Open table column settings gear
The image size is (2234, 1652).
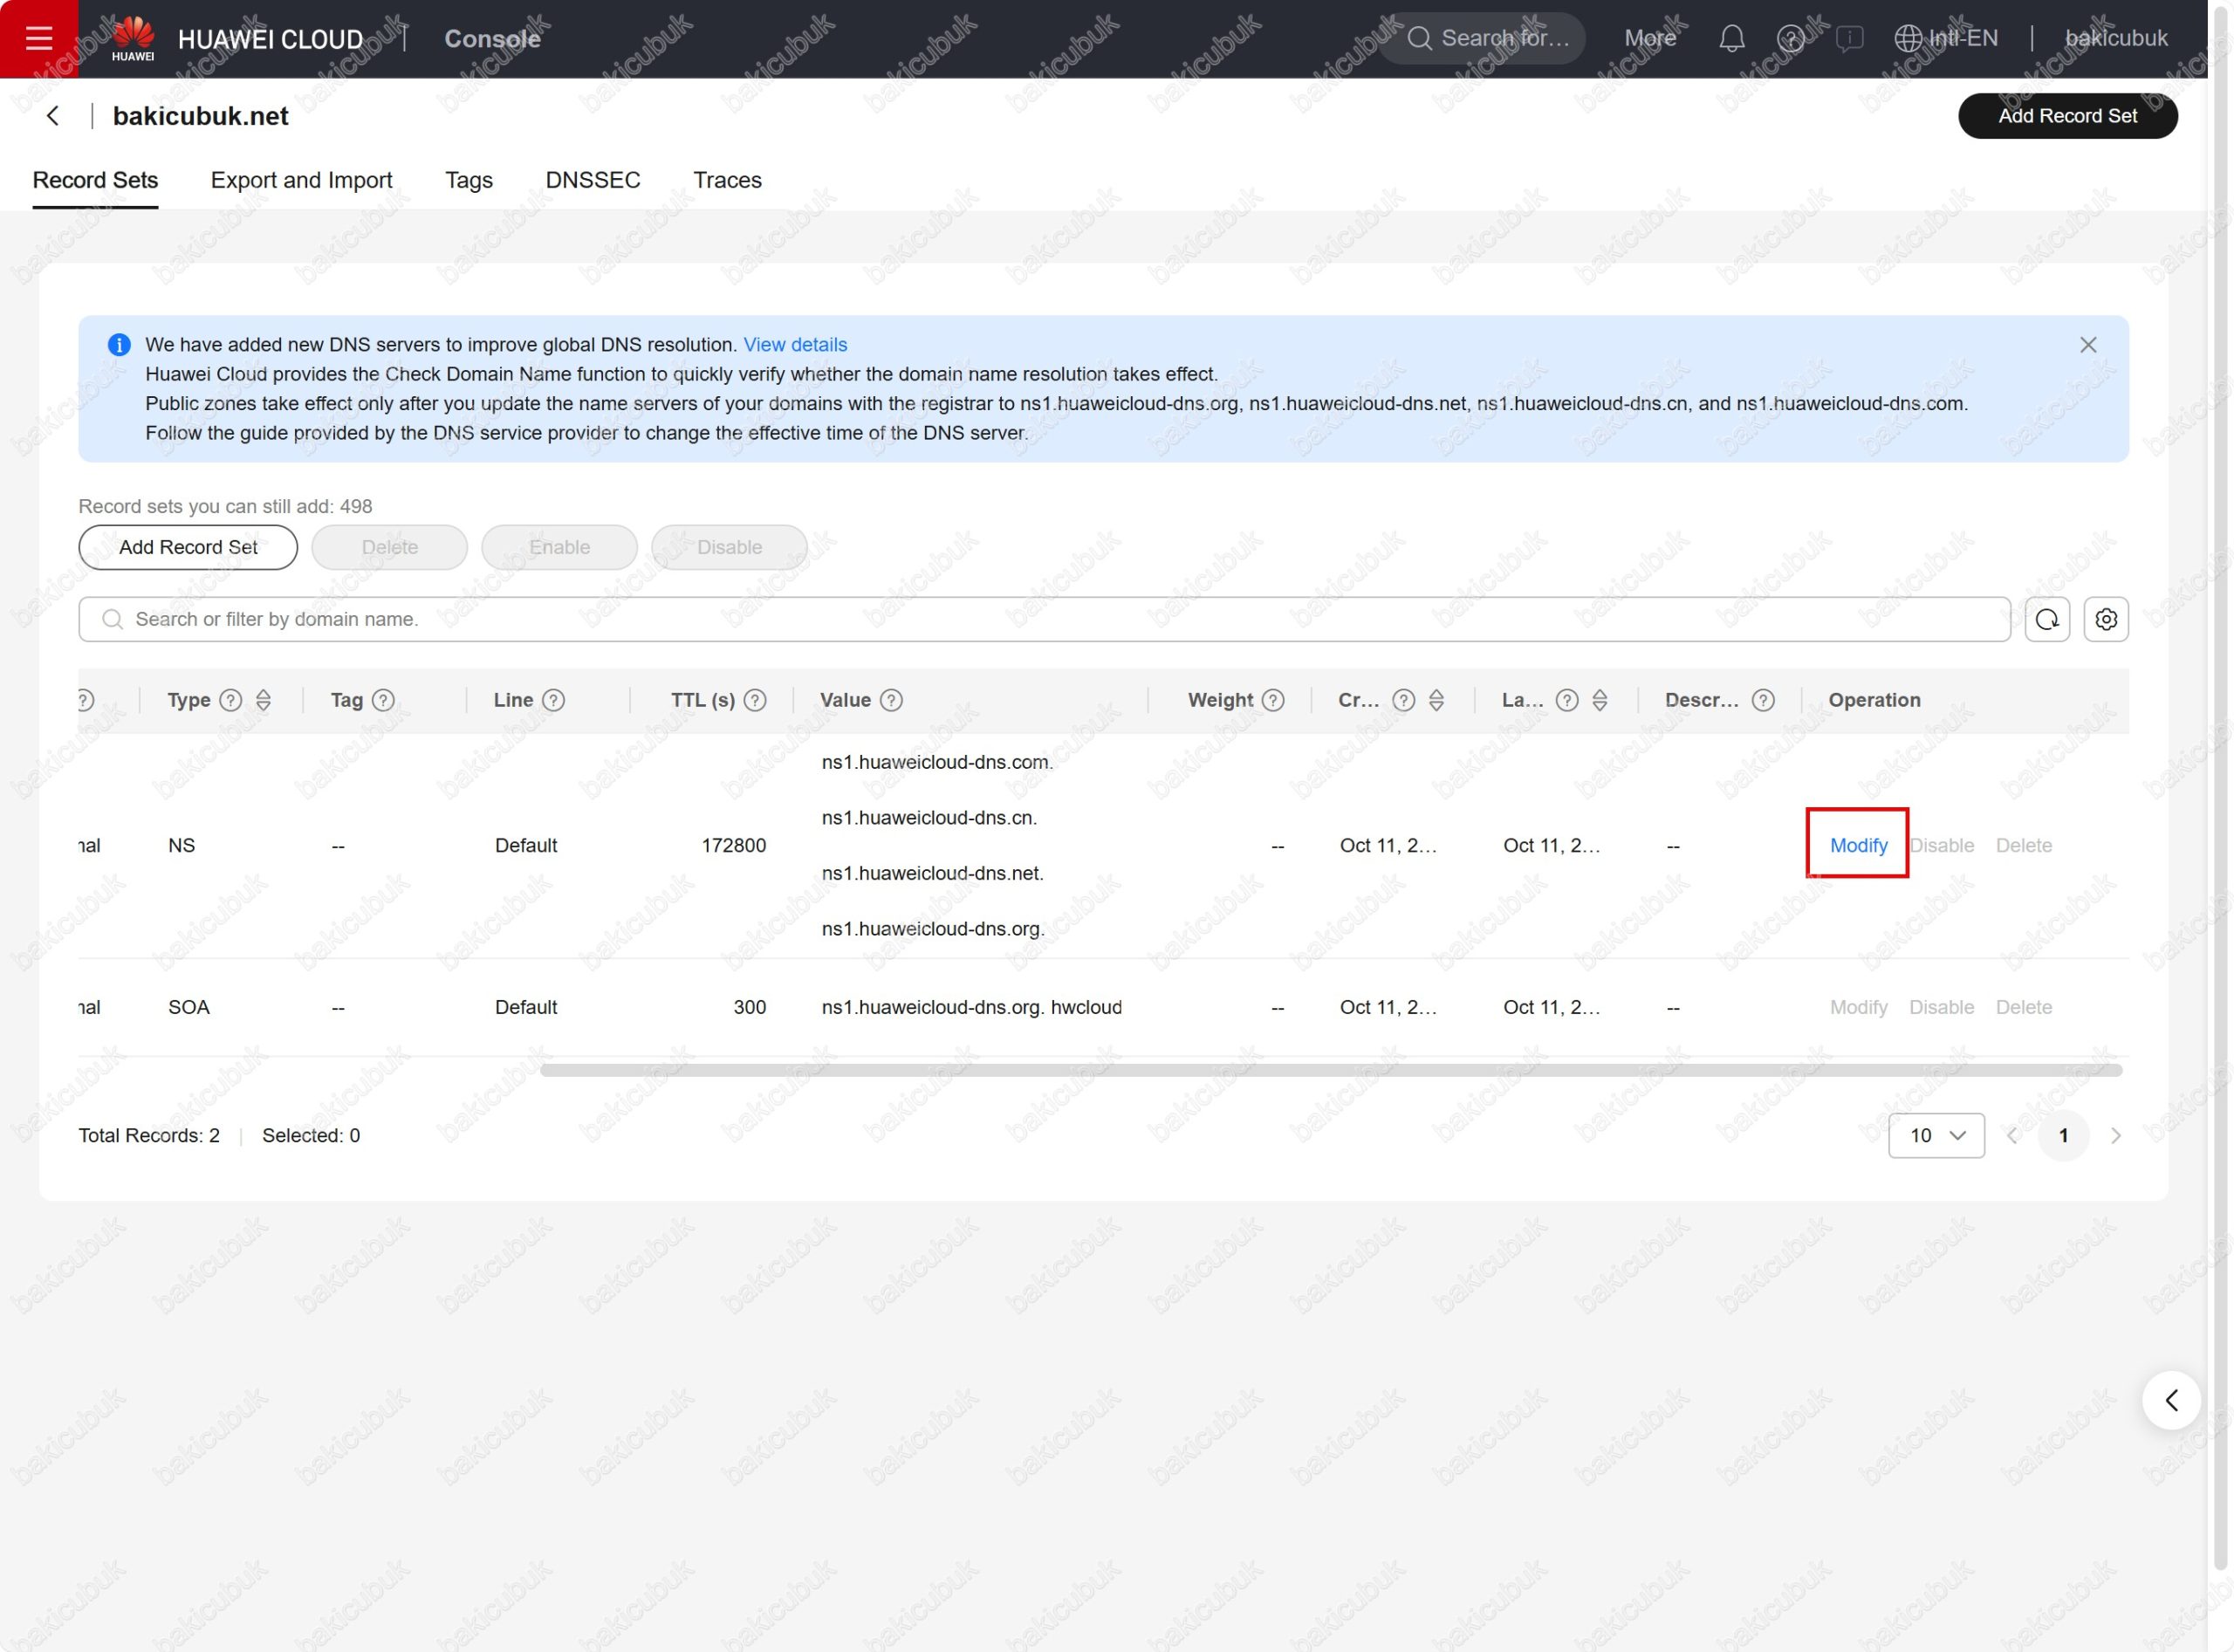(x=2105, y=619)
